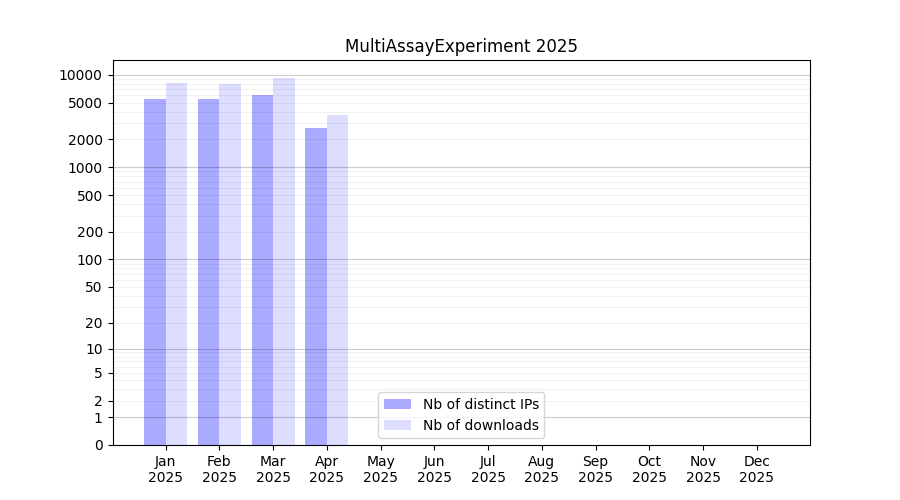Select the February downloads bar
This screenshot has height=500, width=900.
230,264
